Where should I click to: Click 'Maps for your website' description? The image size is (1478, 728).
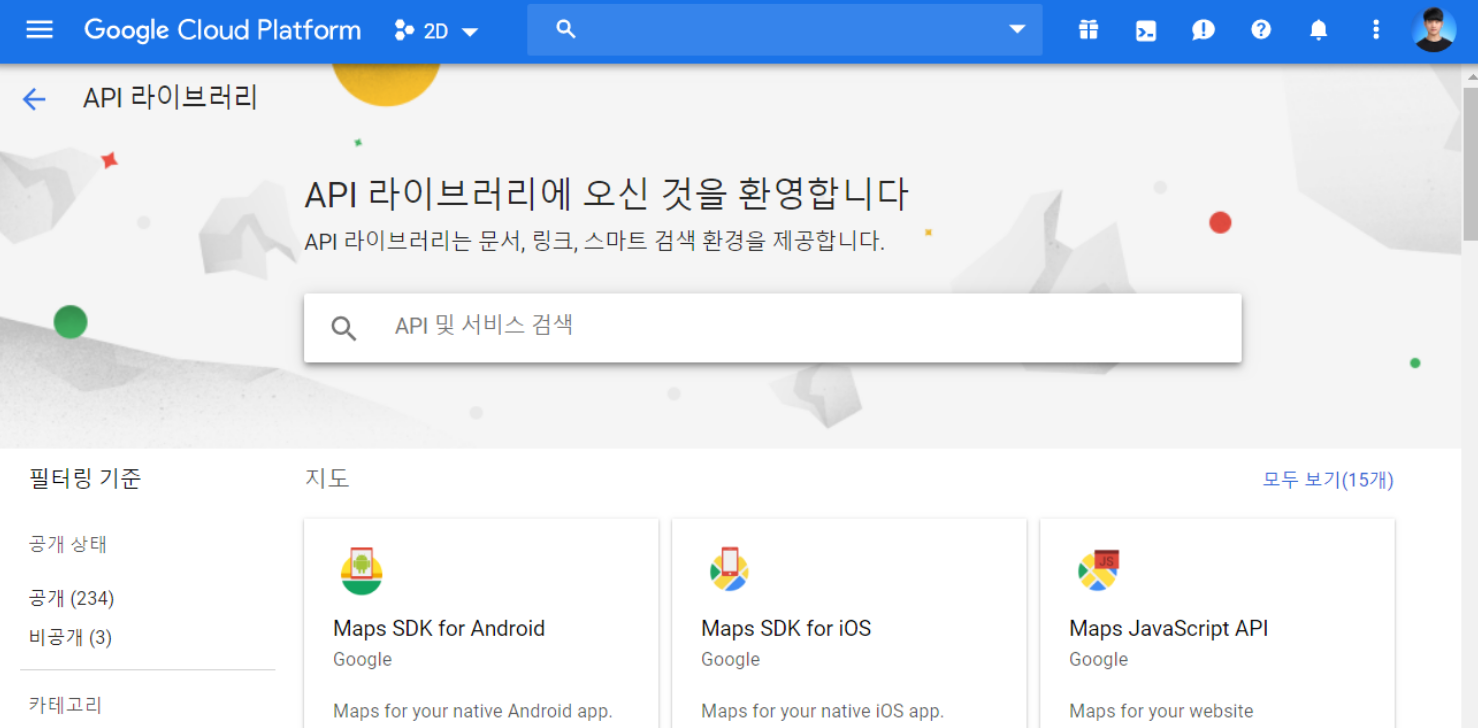pyautogui.click(x=1161, y=712)
